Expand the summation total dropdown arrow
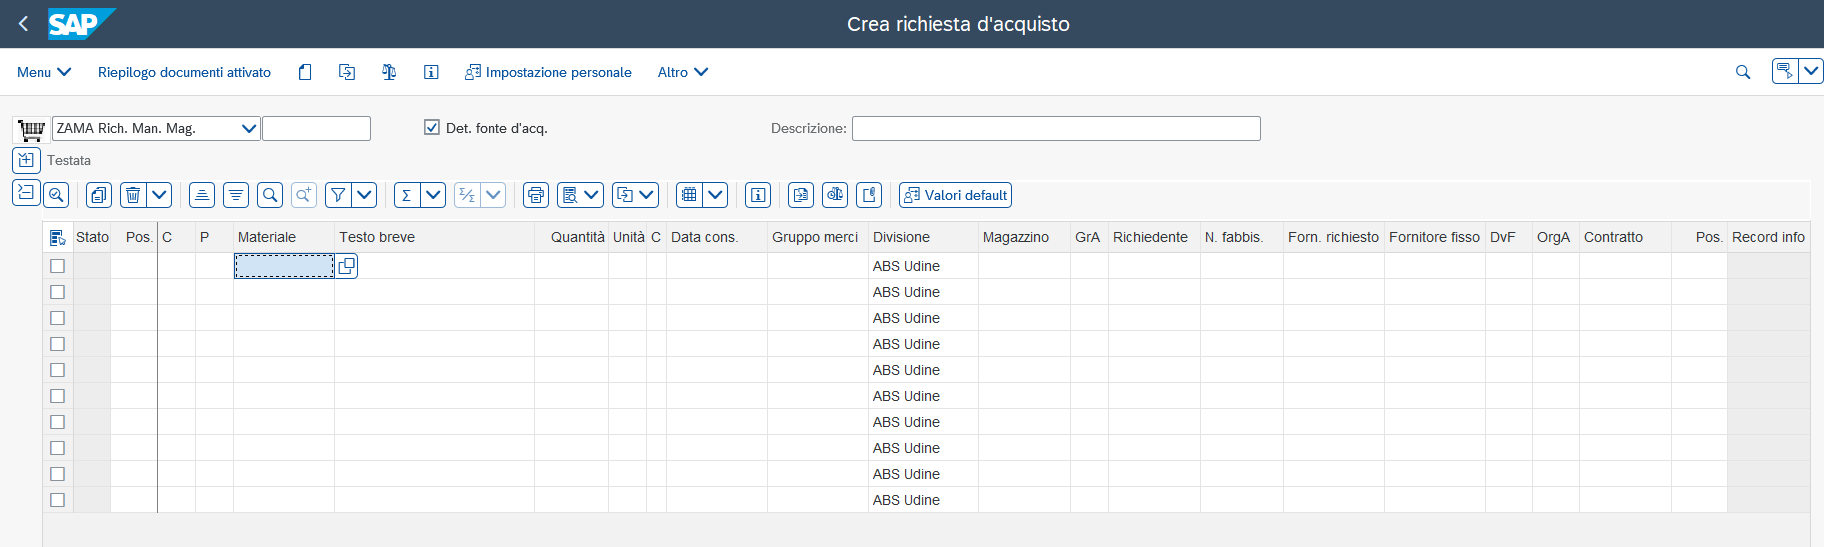The image size is (1824, 547). click(x=433, y=195)
